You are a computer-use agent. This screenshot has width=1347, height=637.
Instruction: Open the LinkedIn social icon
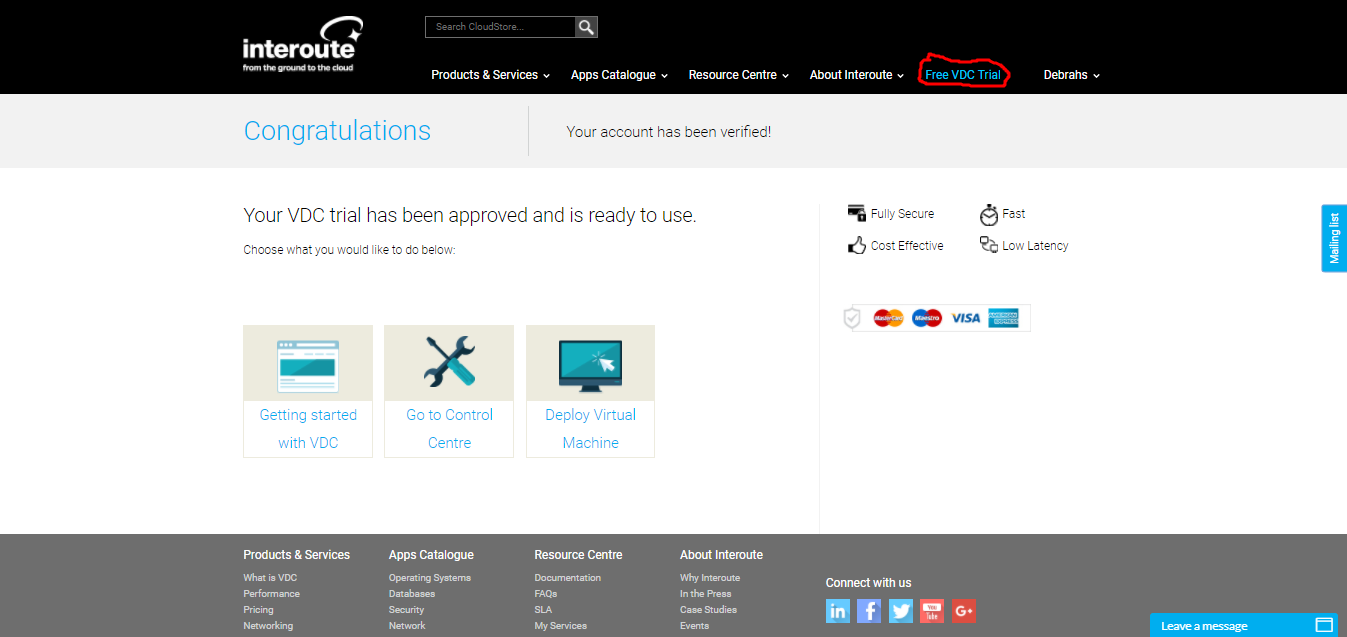(x=838, y=611)
